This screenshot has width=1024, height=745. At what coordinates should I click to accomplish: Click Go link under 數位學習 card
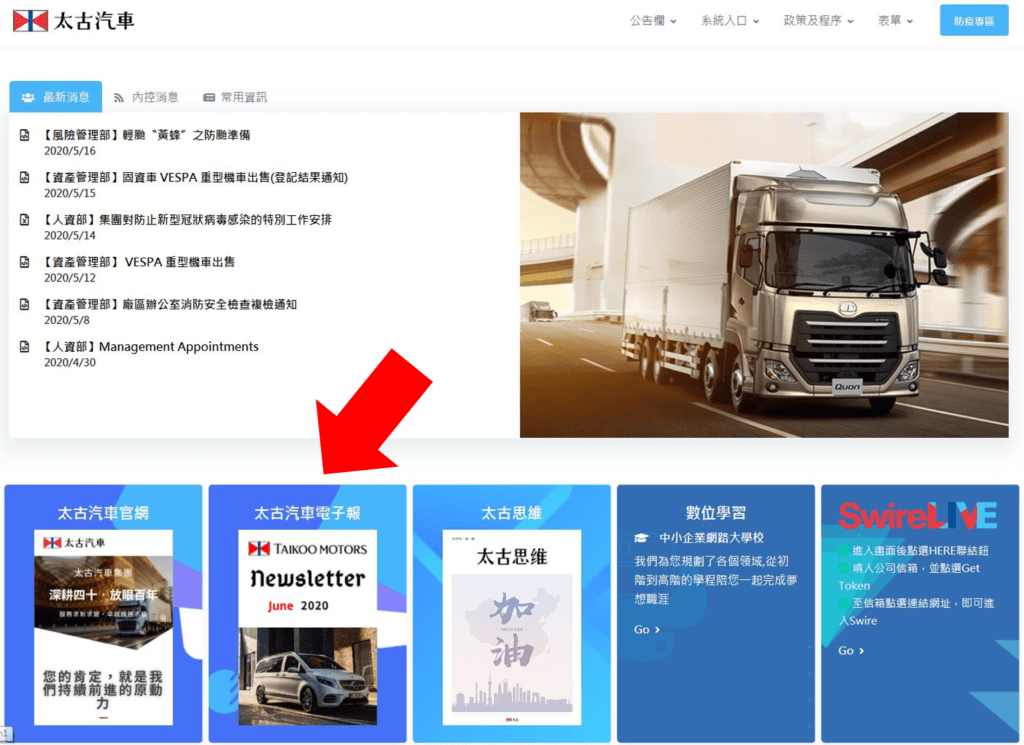(647, 630)
